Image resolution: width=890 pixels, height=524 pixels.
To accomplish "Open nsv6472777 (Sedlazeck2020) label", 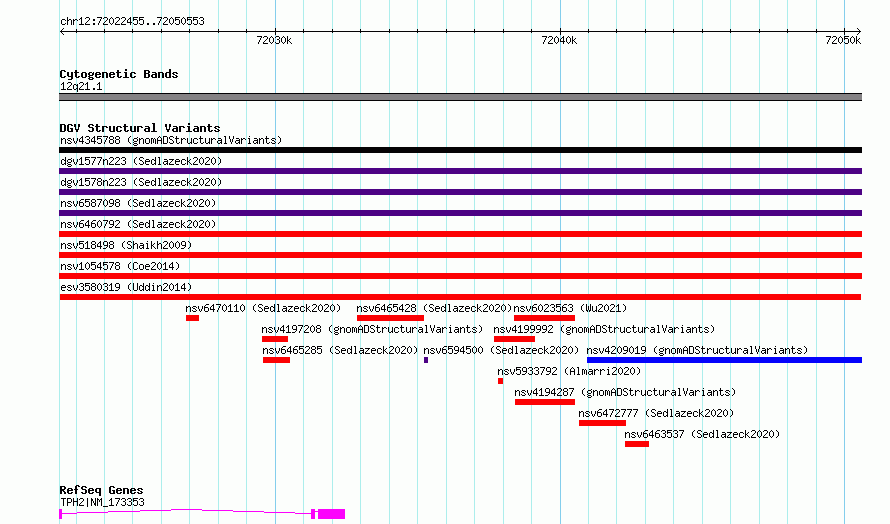I will point(656,413).
